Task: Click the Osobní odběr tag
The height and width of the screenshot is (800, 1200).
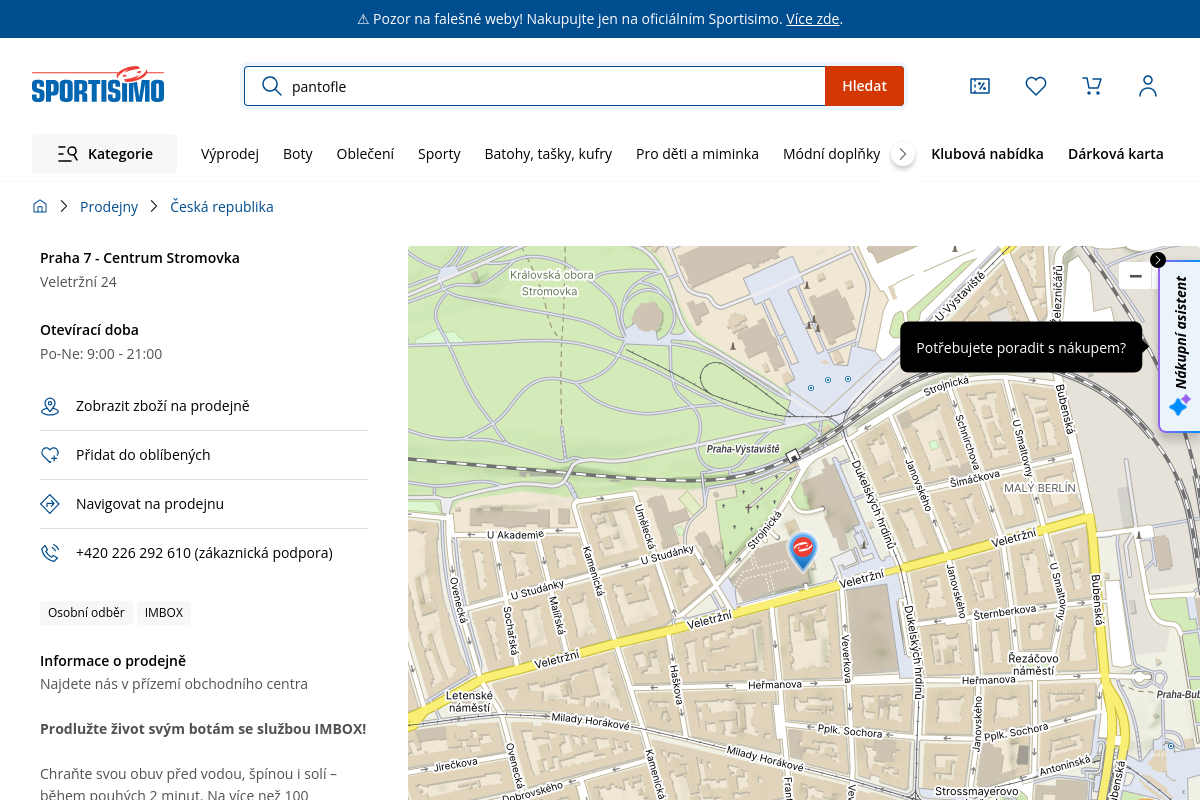Action: [x=86, y=613]
